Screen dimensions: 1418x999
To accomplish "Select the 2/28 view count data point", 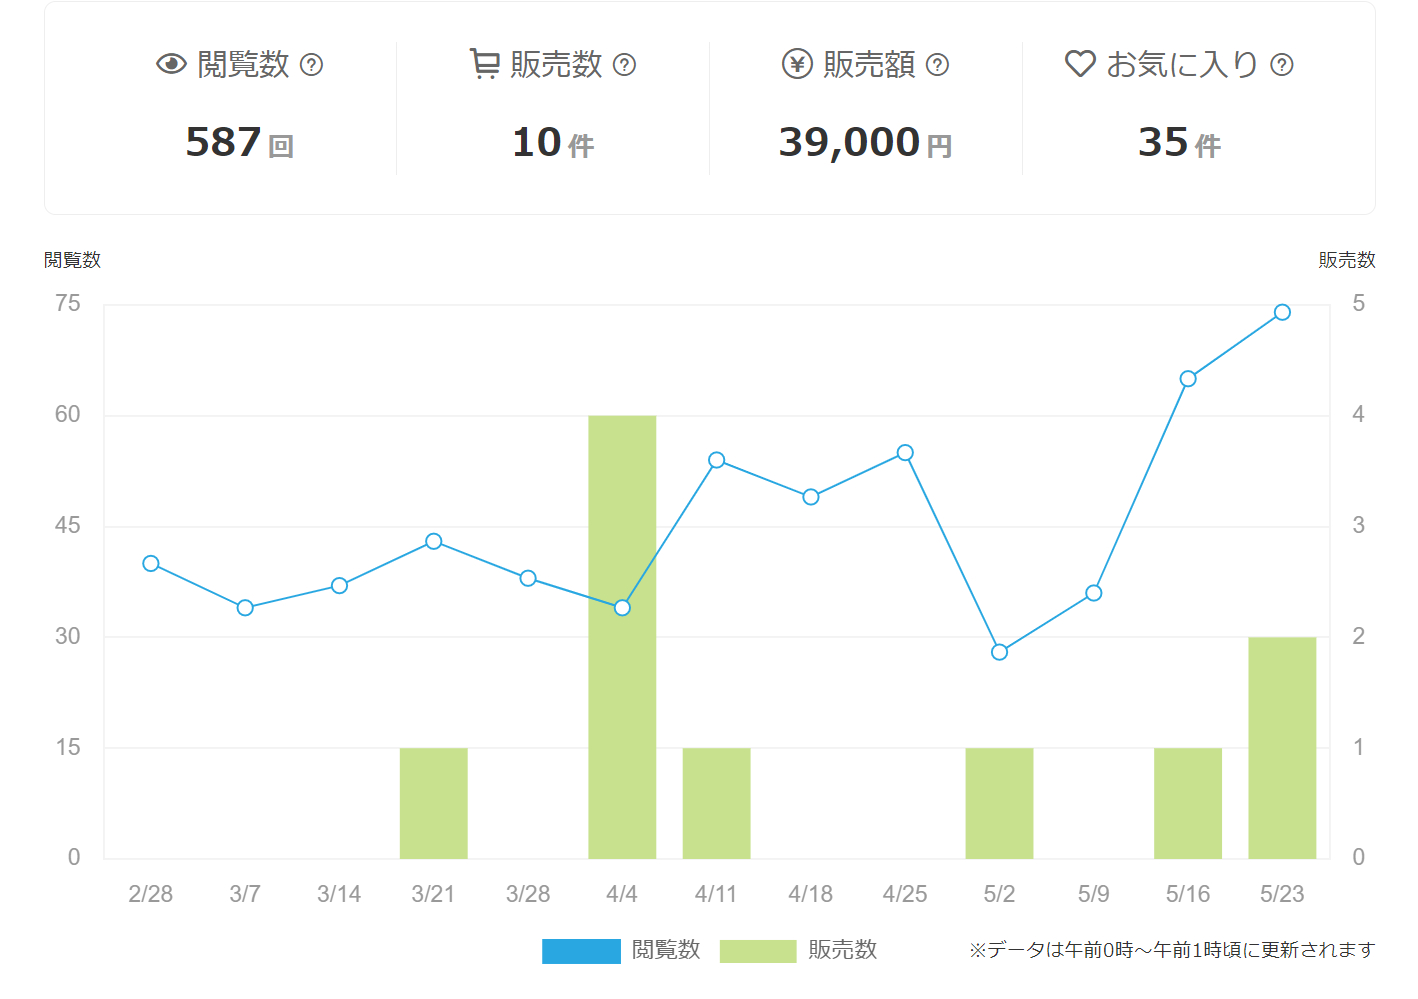I will pos(151,563).
